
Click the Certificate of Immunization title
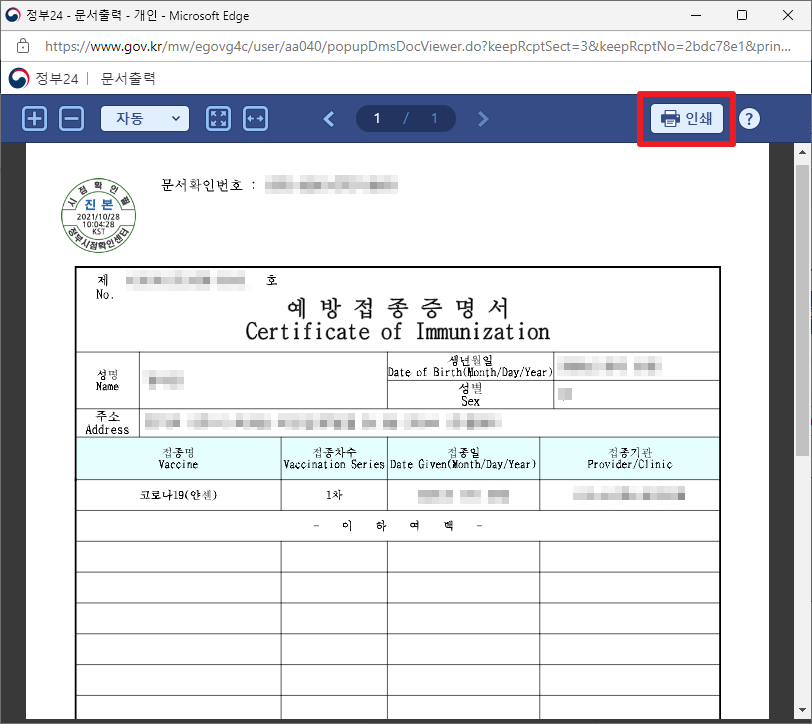(x=397, y=331)
